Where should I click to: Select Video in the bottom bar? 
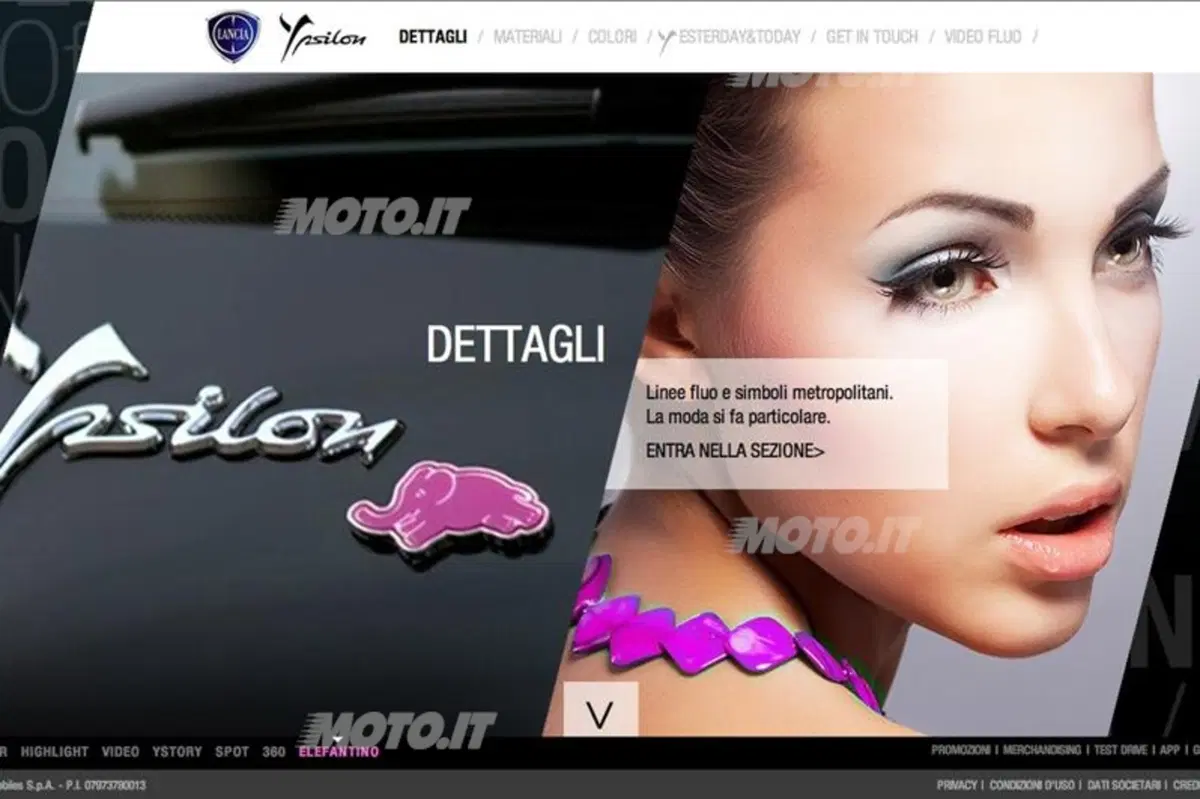click(x=120, y=752)
